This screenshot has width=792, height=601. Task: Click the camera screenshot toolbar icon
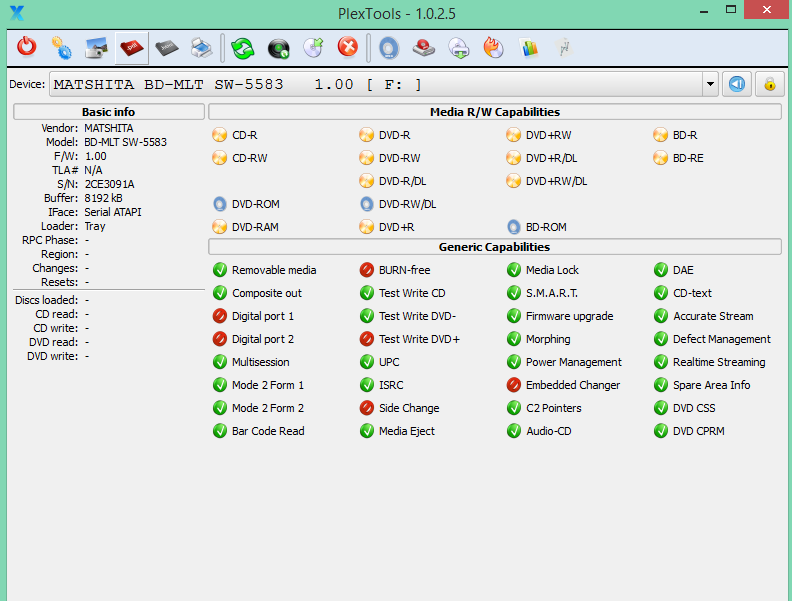point(96,48)
